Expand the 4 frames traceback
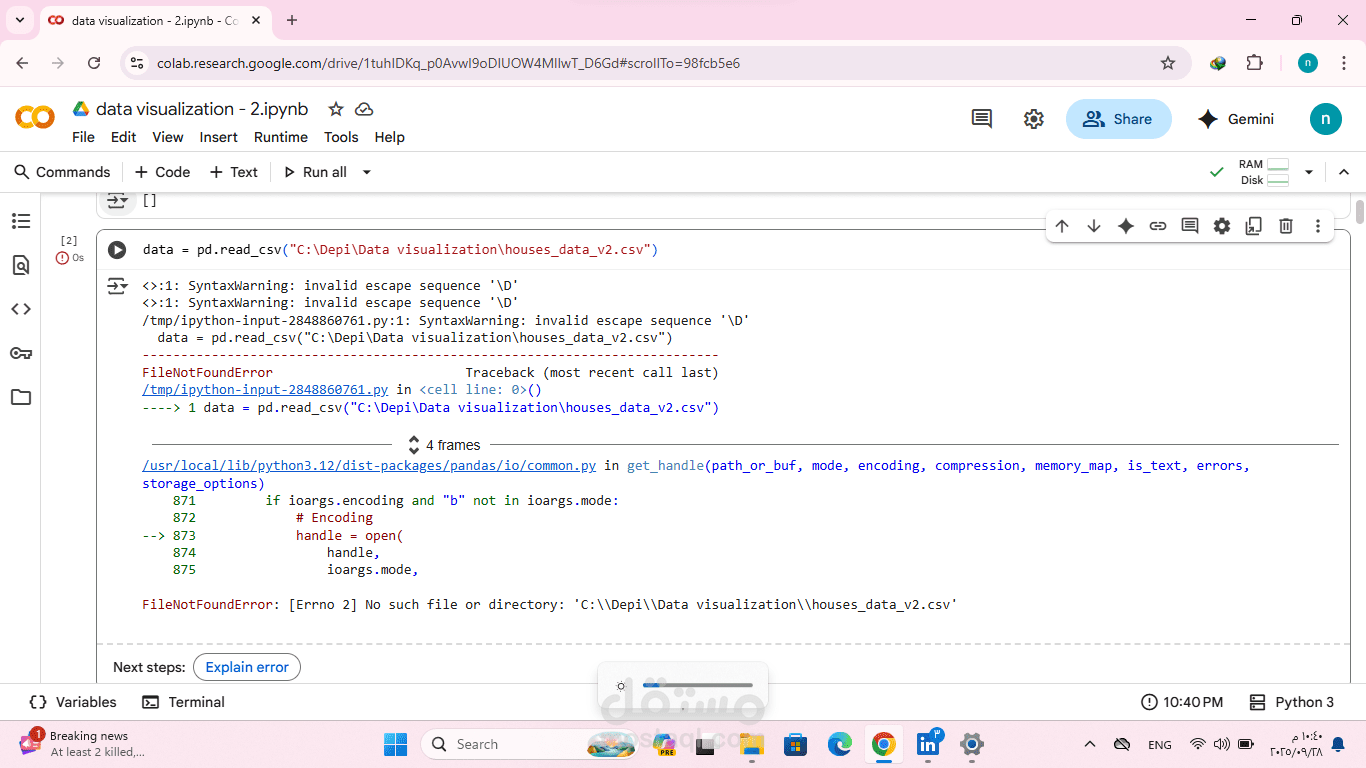Screen dimensions: 1366x768 [x=444, y=445]
